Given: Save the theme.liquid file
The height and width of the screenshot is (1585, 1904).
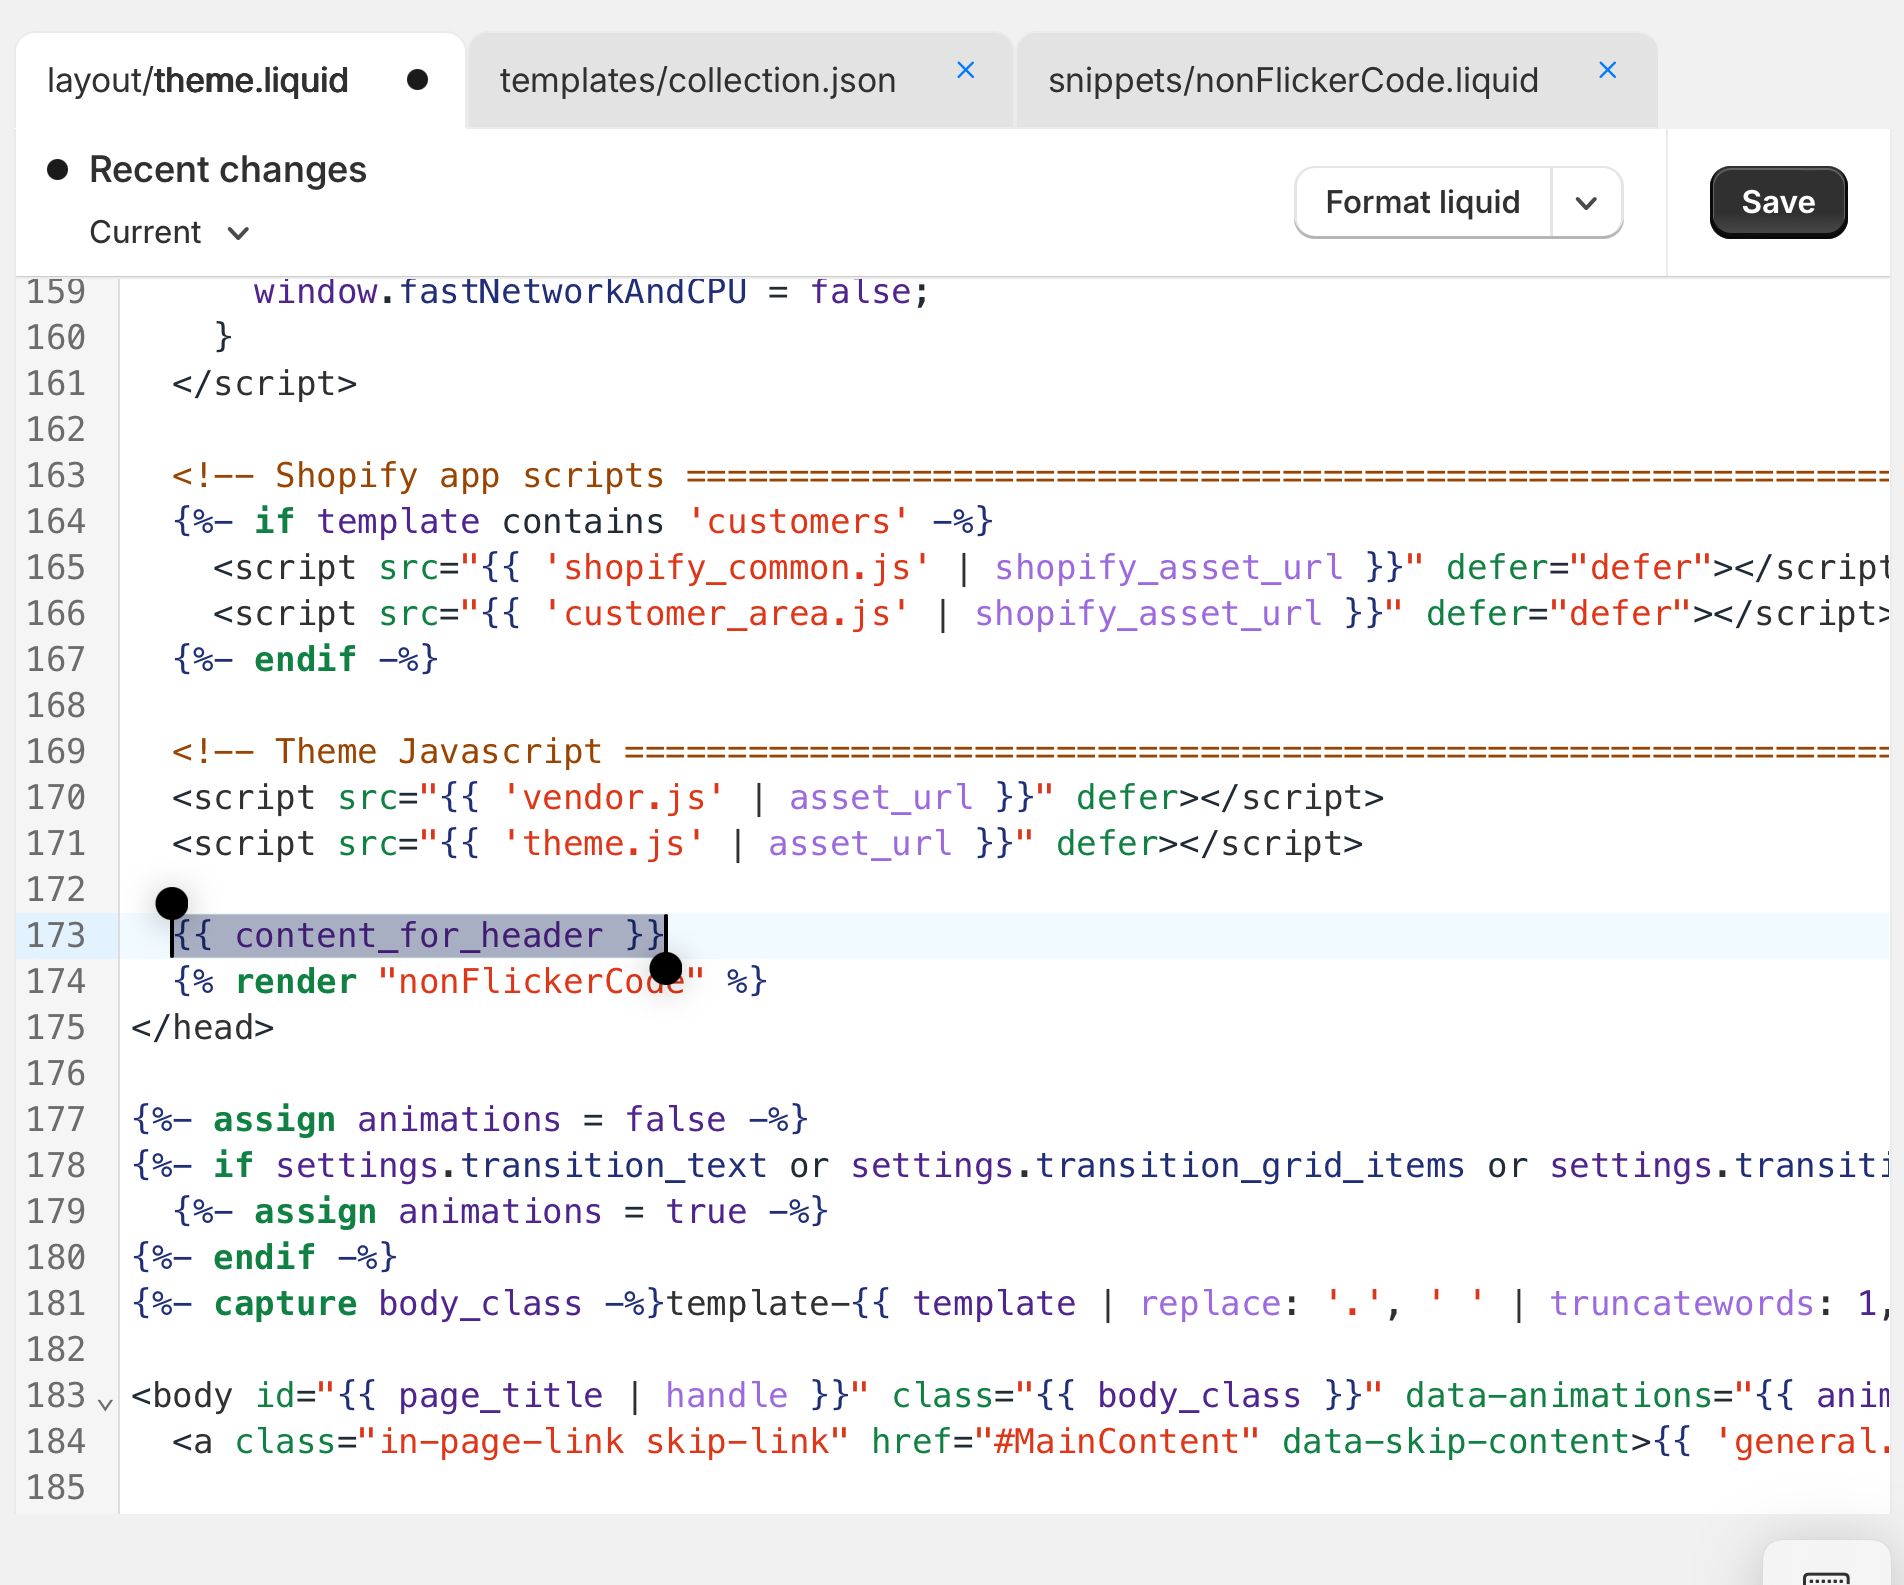Looking at the screenshot, I should (x=1778, y=202).
